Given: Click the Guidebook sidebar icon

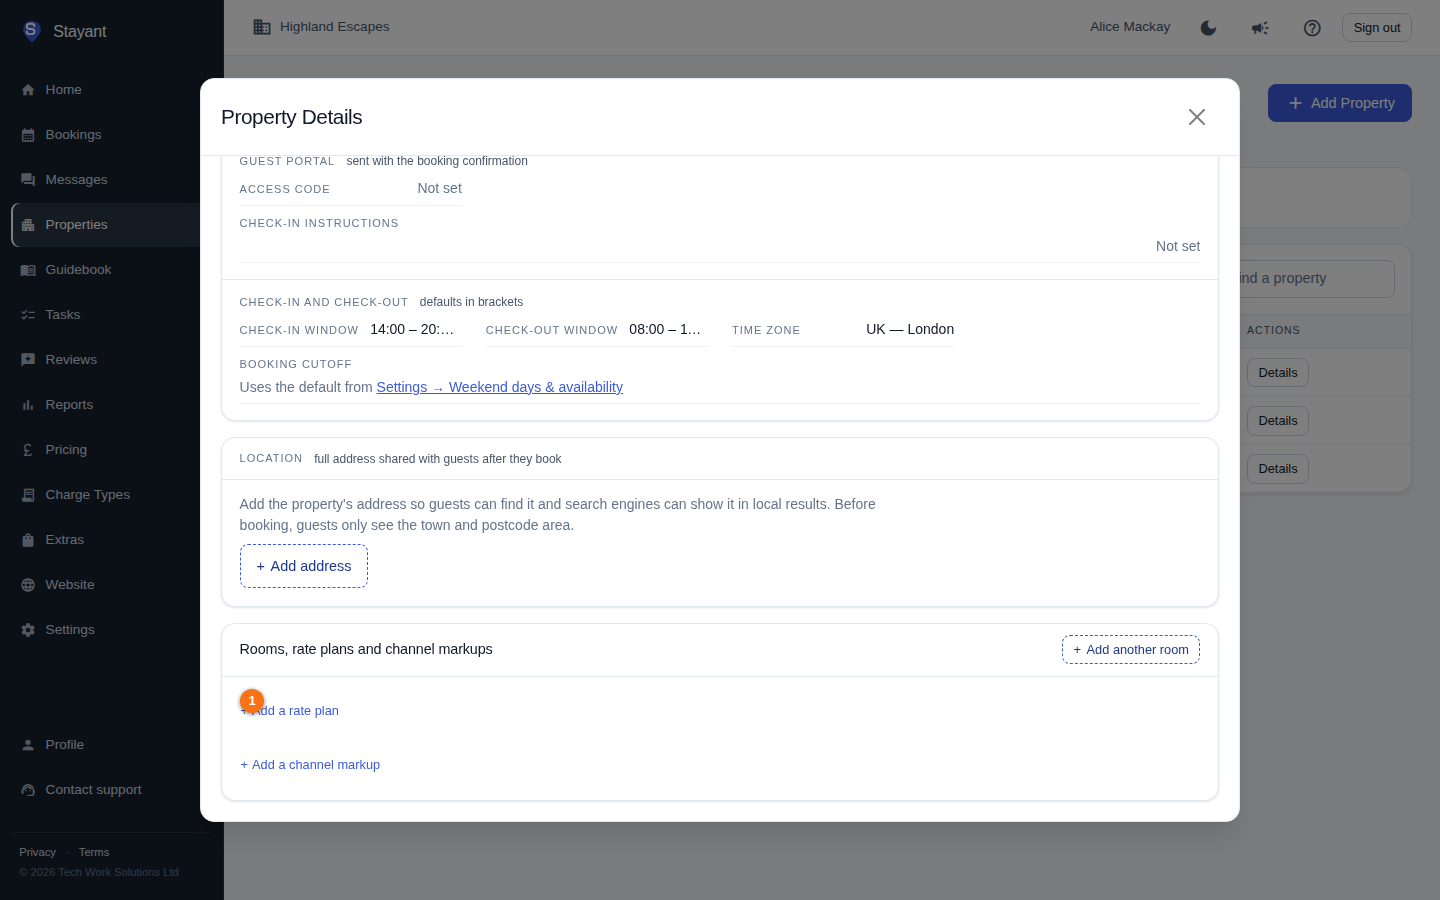Looking at the screenshot, I should click(x=28, y=270).
